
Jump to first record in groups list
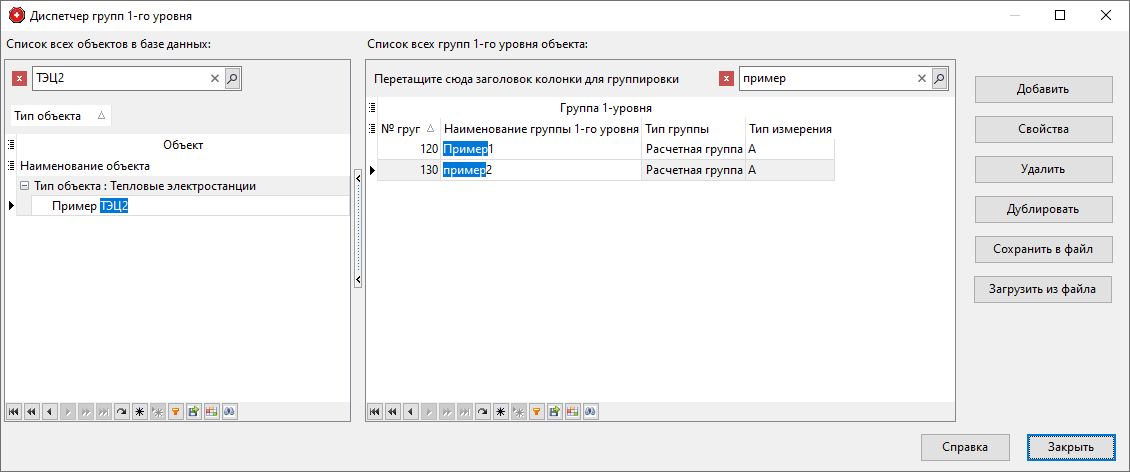click(x=375, y=411)
